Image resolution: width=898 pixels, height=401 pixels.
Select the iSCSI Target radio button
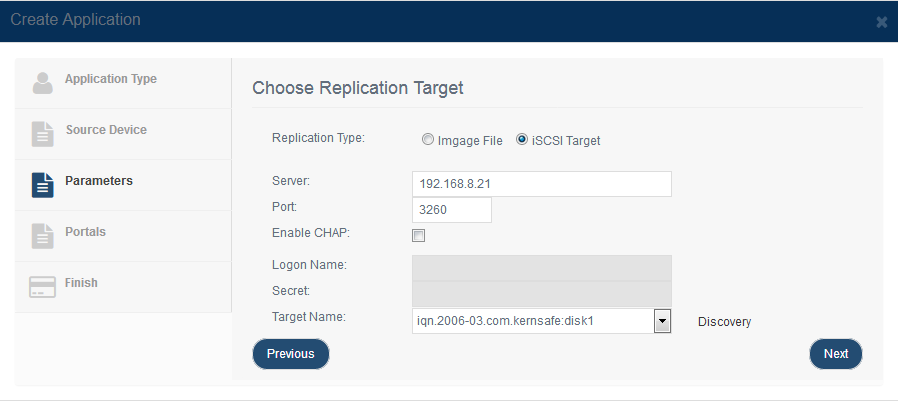coord(522,139)
